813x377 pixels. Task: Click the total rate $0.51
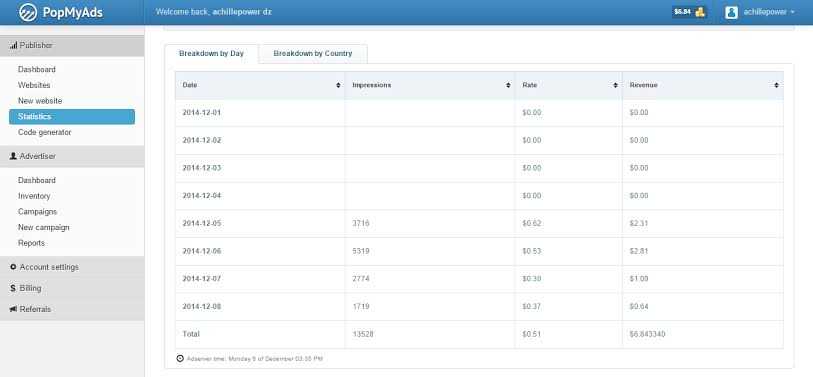pos(531,334)
